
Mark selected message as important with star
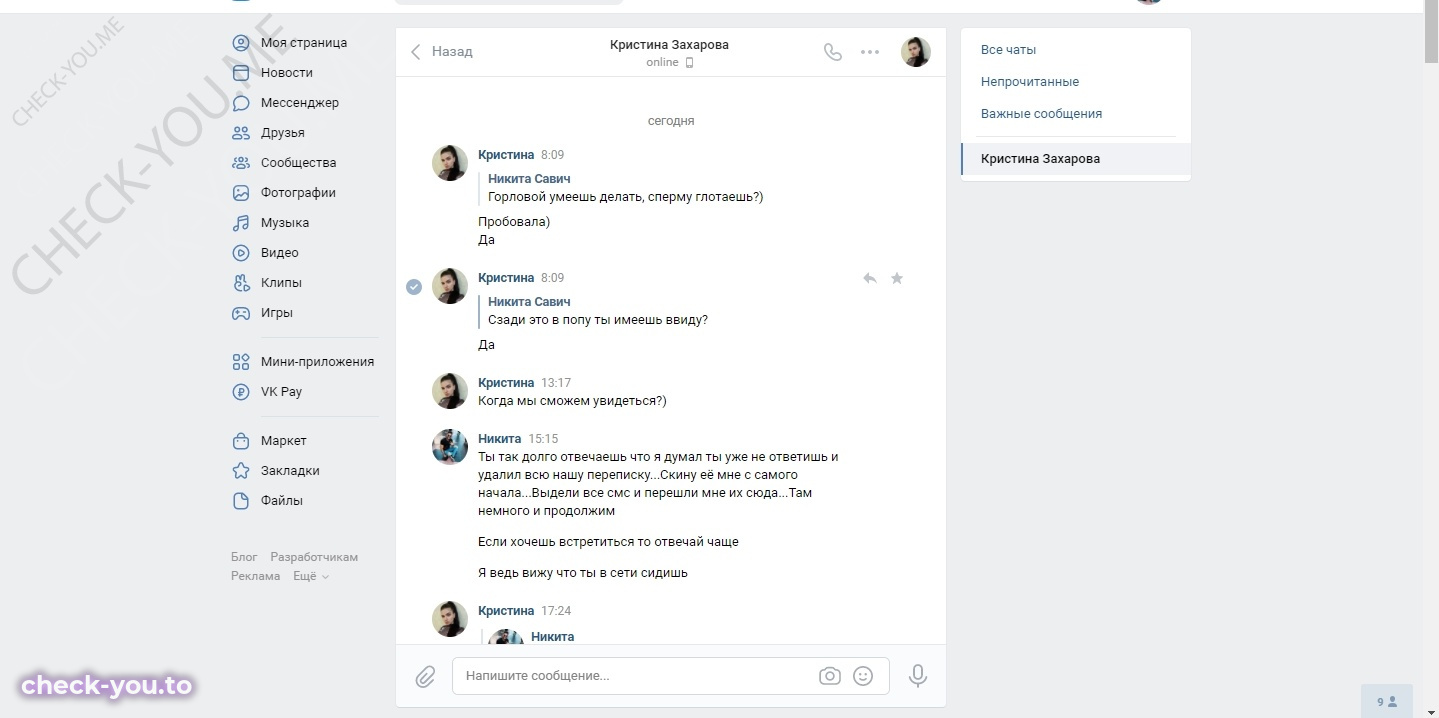[x=897, y=278]
